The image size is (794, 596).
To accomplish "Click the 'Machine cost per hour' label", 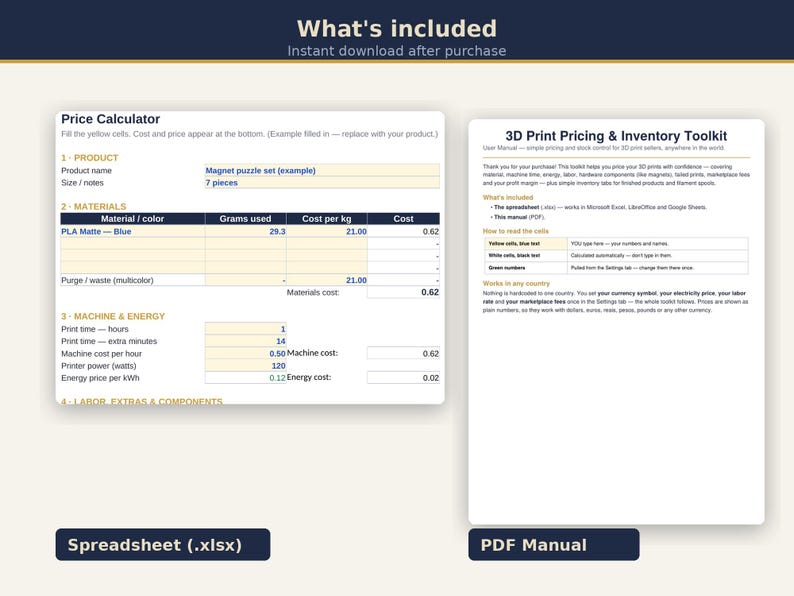I will click(x=101, y=353).
